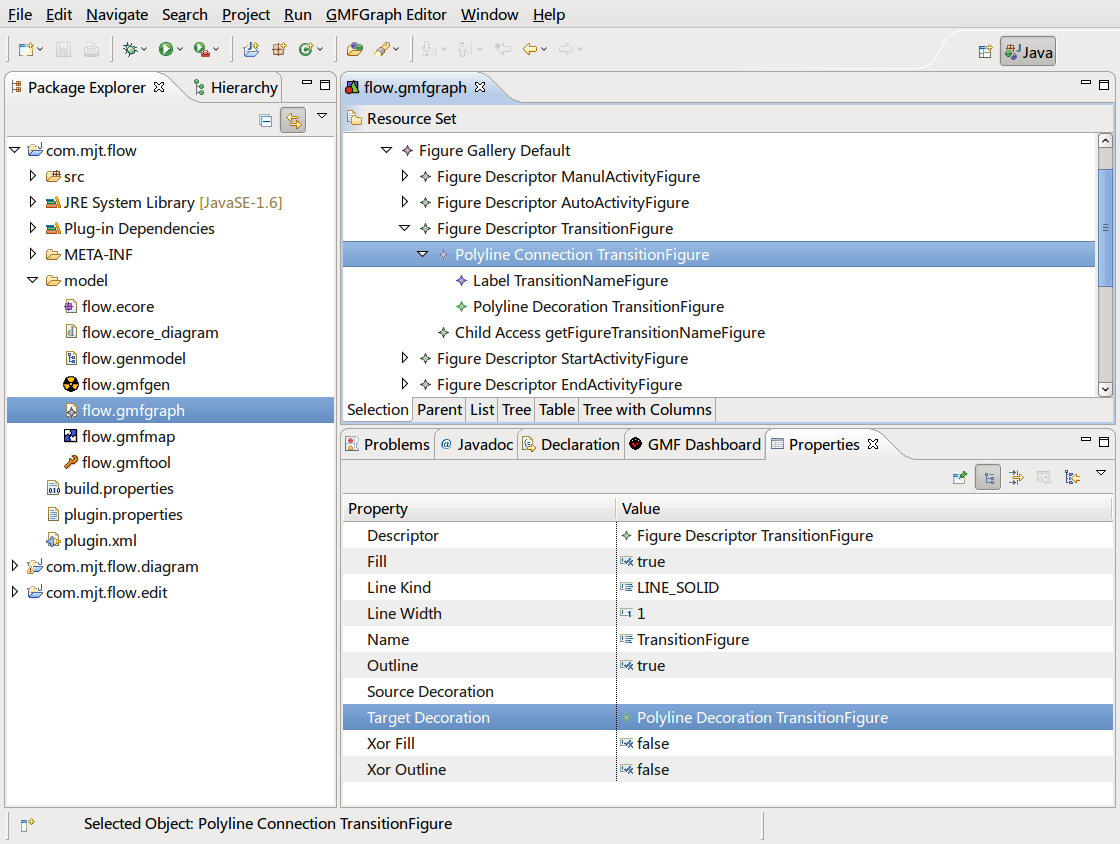
Task: Click the Debug bug icon in toolbar
Action: click(129, 49)
